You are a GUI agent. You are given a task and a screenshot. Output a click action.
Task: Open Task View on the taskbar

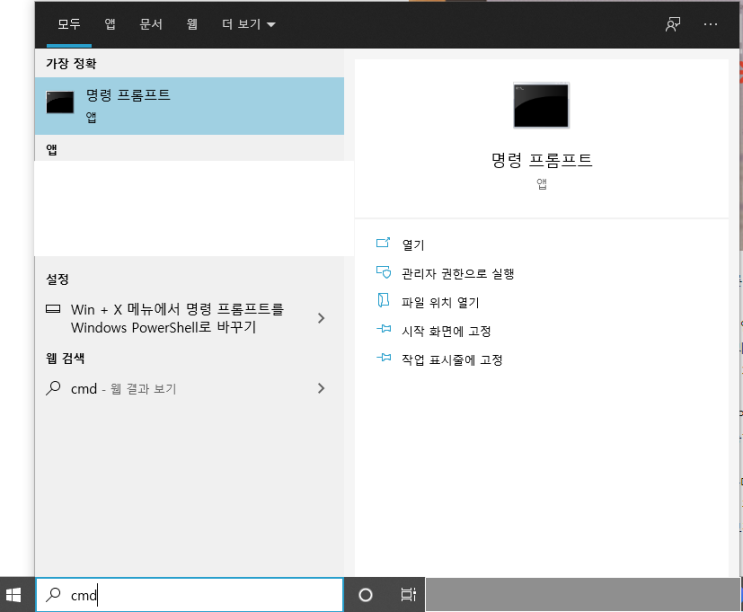tap(408, 594)
